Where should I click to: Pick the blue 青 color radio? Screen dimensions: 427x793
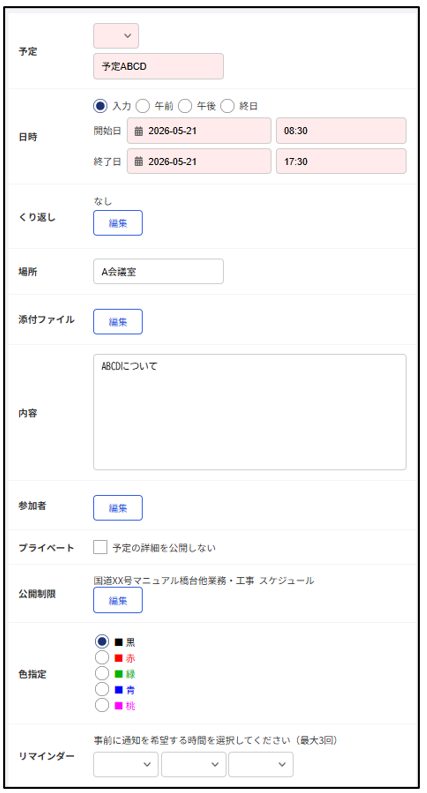coord(102,689)
